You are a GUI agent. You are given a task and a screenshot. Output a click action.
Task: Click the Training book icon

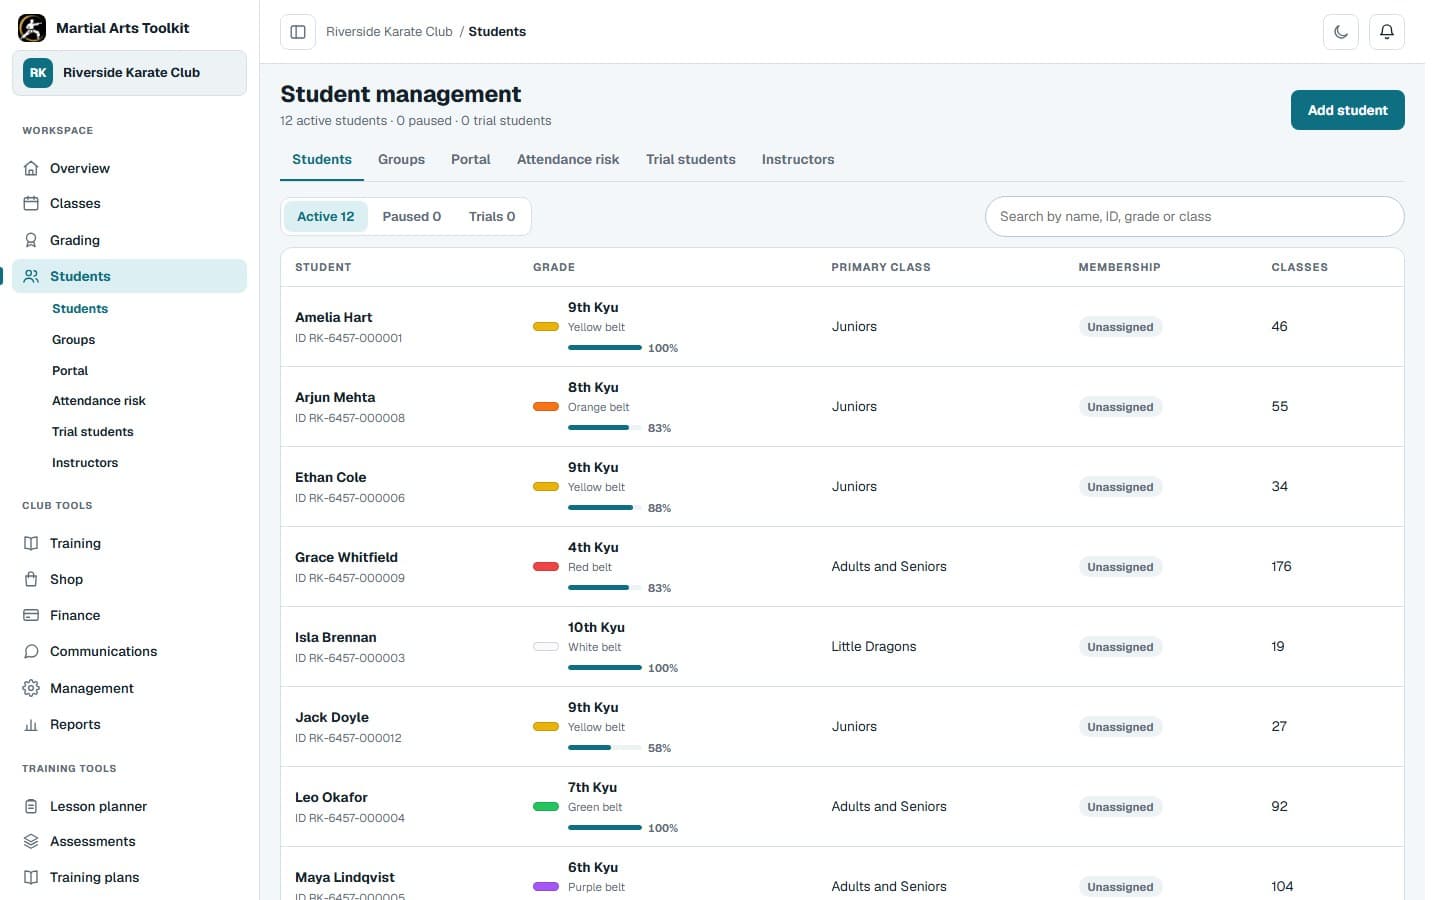(31, 543)
